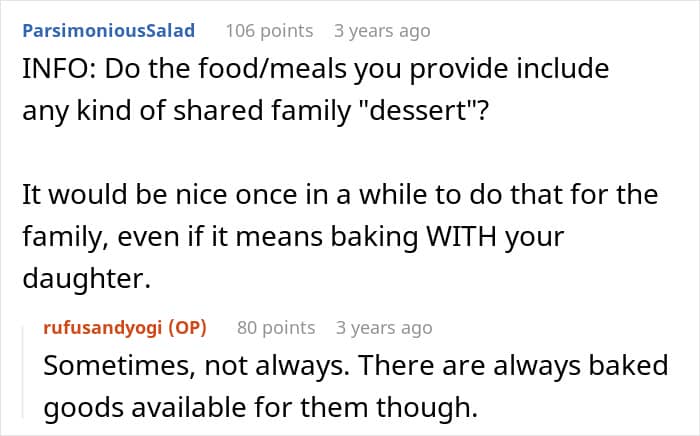The image size is (700, 436).
Task: Open the reply's 3 years ago permalink
Action: (x=384, y=328)
